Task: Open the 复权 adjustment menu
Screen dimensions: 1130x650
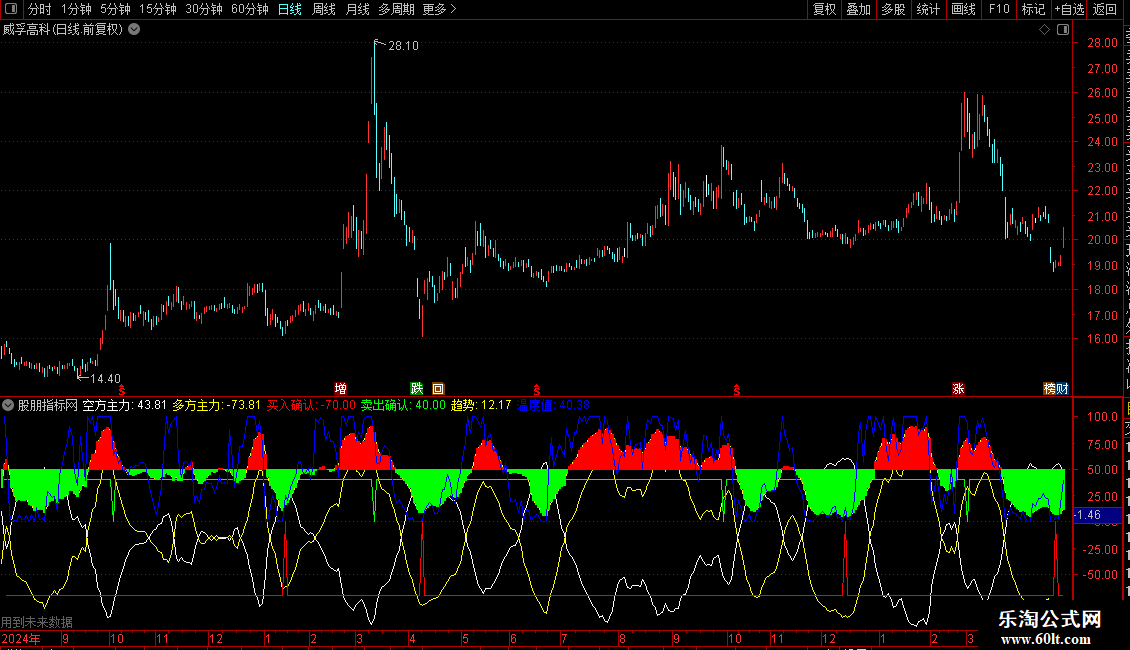Action: click(x=824, y=9)
